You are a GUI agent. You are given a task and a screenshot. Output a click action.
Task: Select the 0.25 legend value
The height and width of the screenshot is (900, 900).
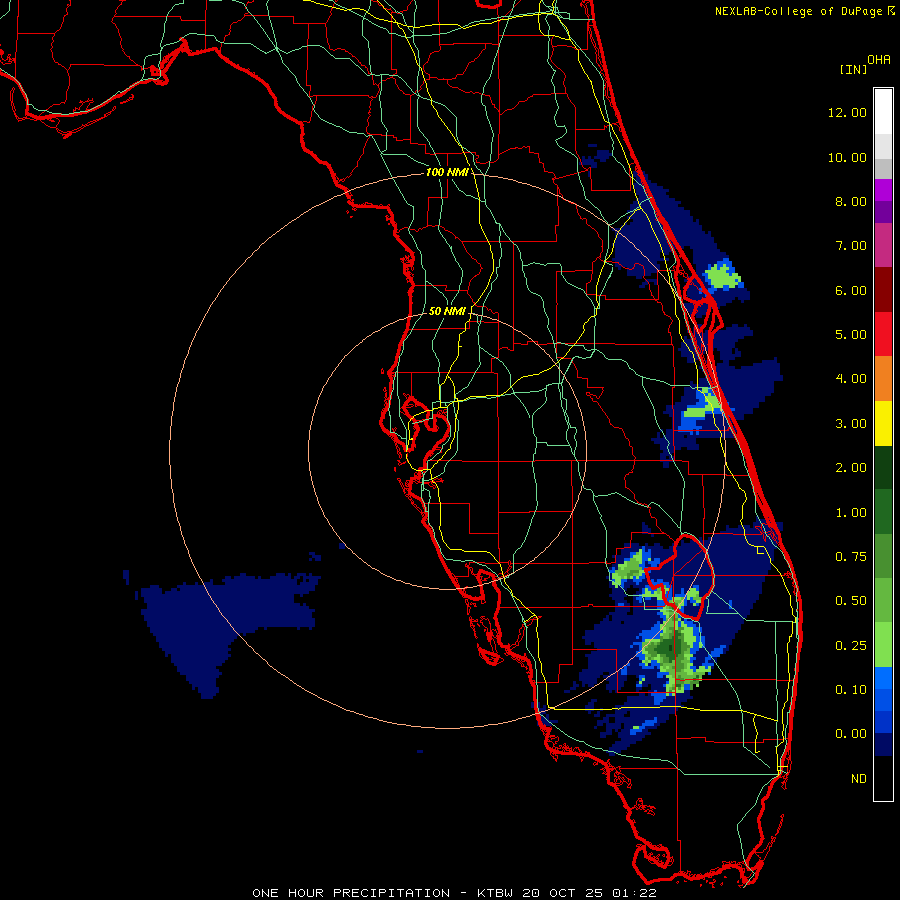pyautogui.click(x=851, y=646)
